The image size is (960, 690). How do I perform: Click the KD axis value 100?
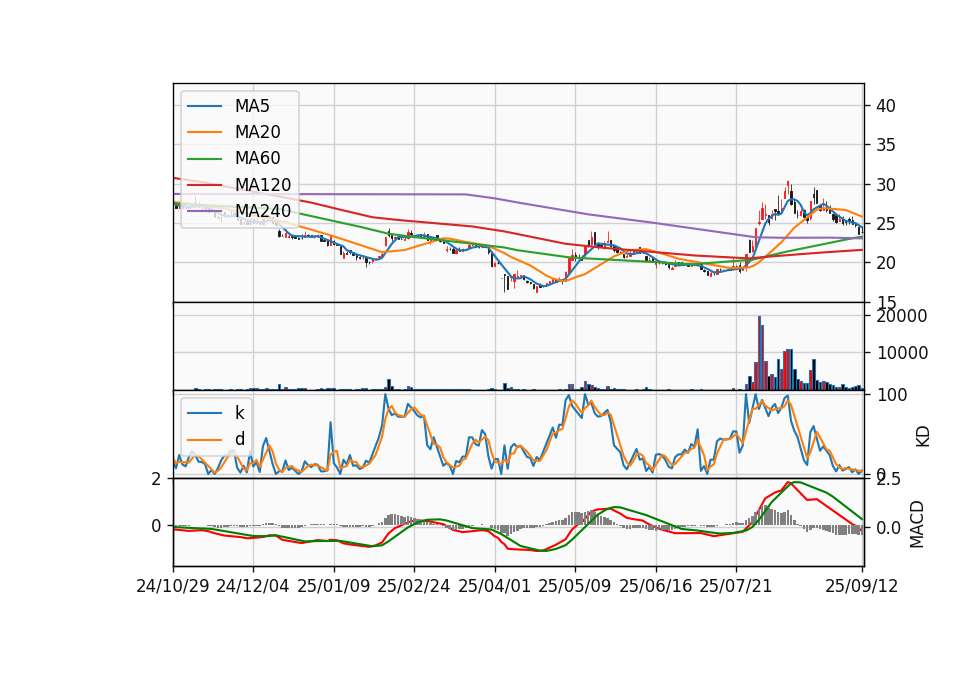892,396
